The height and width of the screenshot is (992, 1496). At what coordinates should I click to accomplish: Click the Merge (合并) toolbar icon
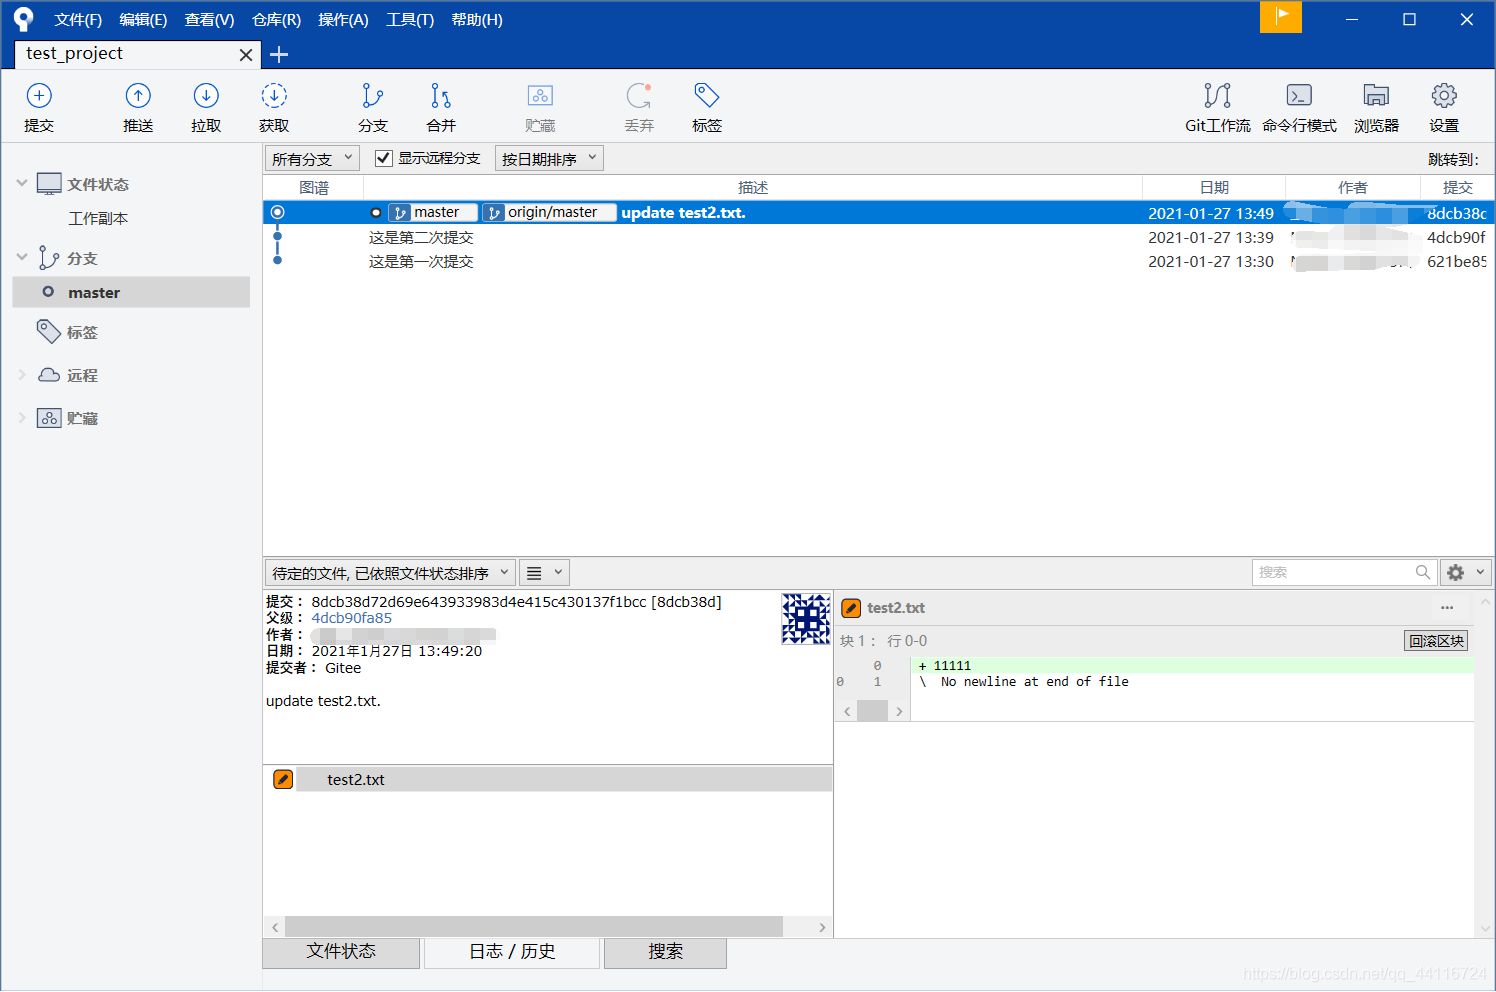441,96
